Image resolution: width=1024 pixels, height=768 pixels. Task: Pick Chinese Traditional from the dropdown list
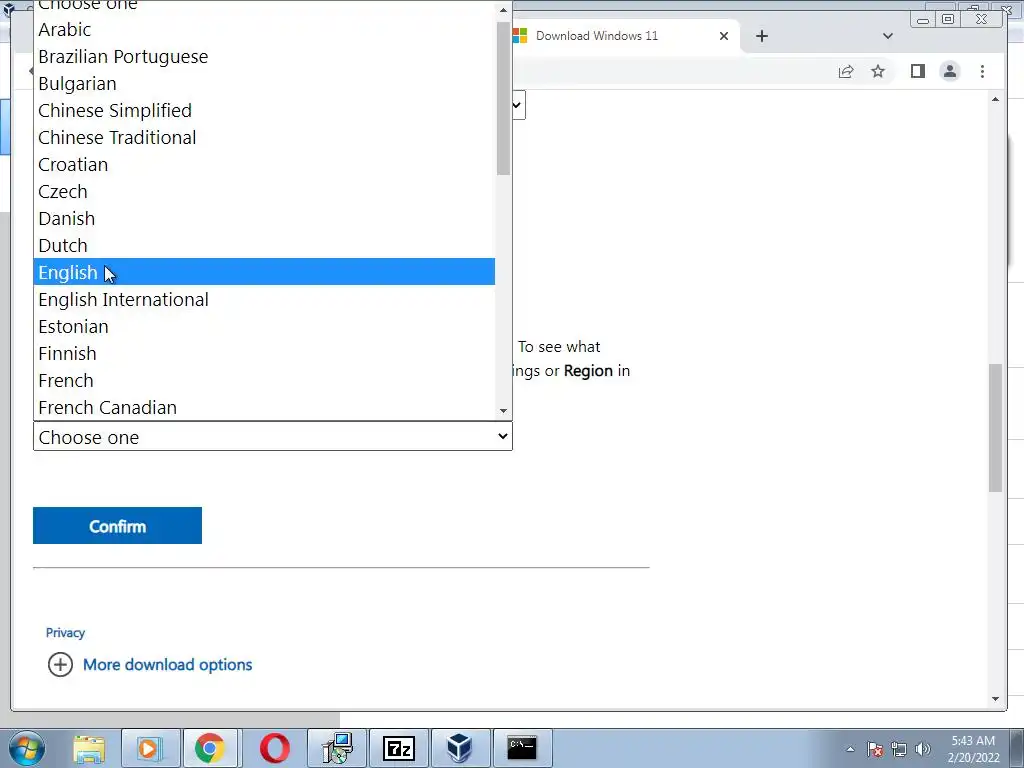[264, 138]
